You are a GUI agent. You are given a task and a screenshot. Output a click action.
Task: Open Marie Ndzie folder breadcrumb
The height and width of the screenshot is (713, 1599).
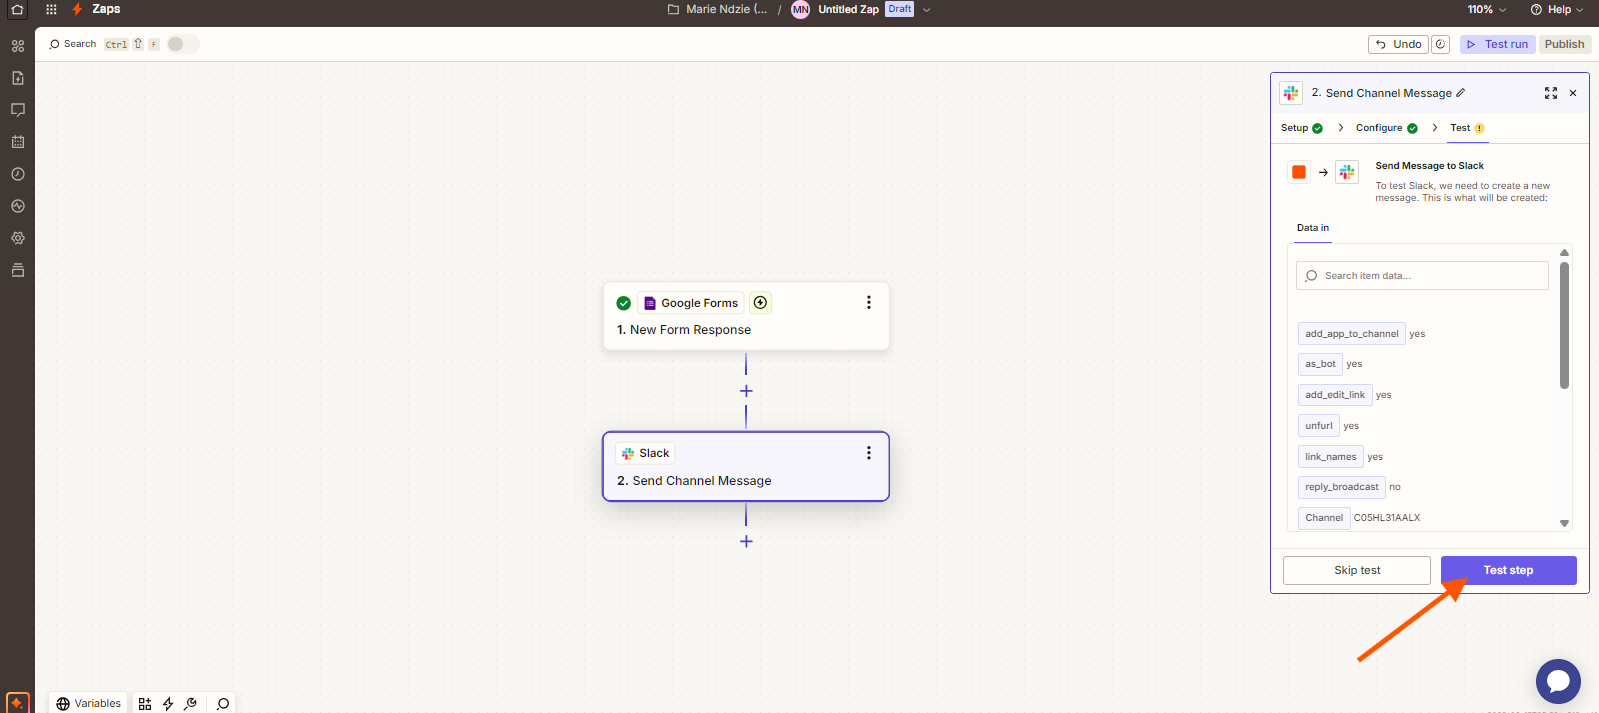point(718,10)
